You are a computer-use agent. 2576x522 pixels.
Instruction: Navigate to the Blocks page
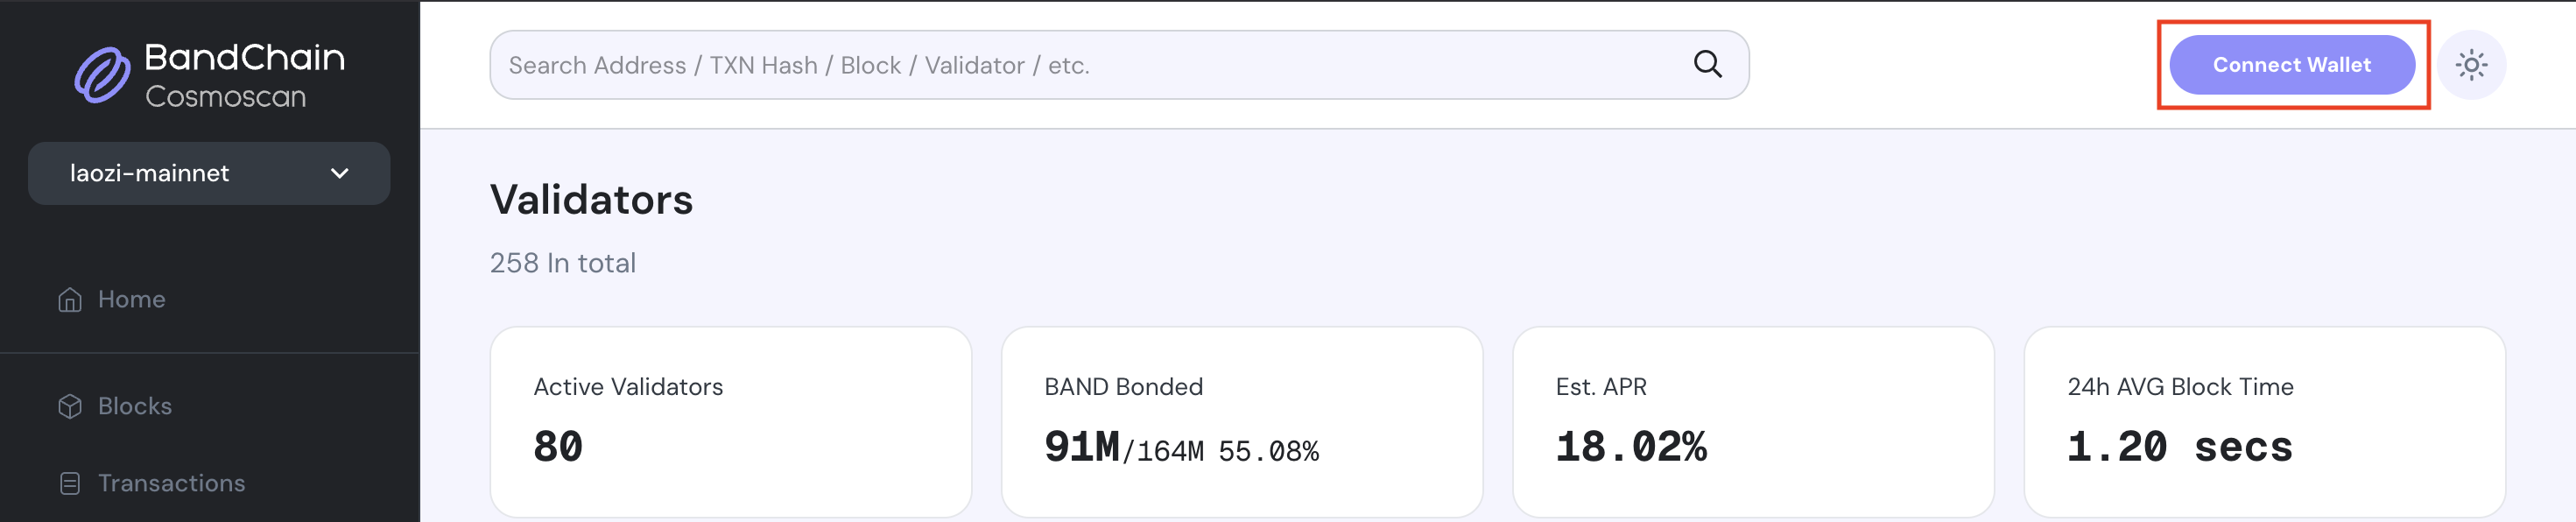point(135,406)
